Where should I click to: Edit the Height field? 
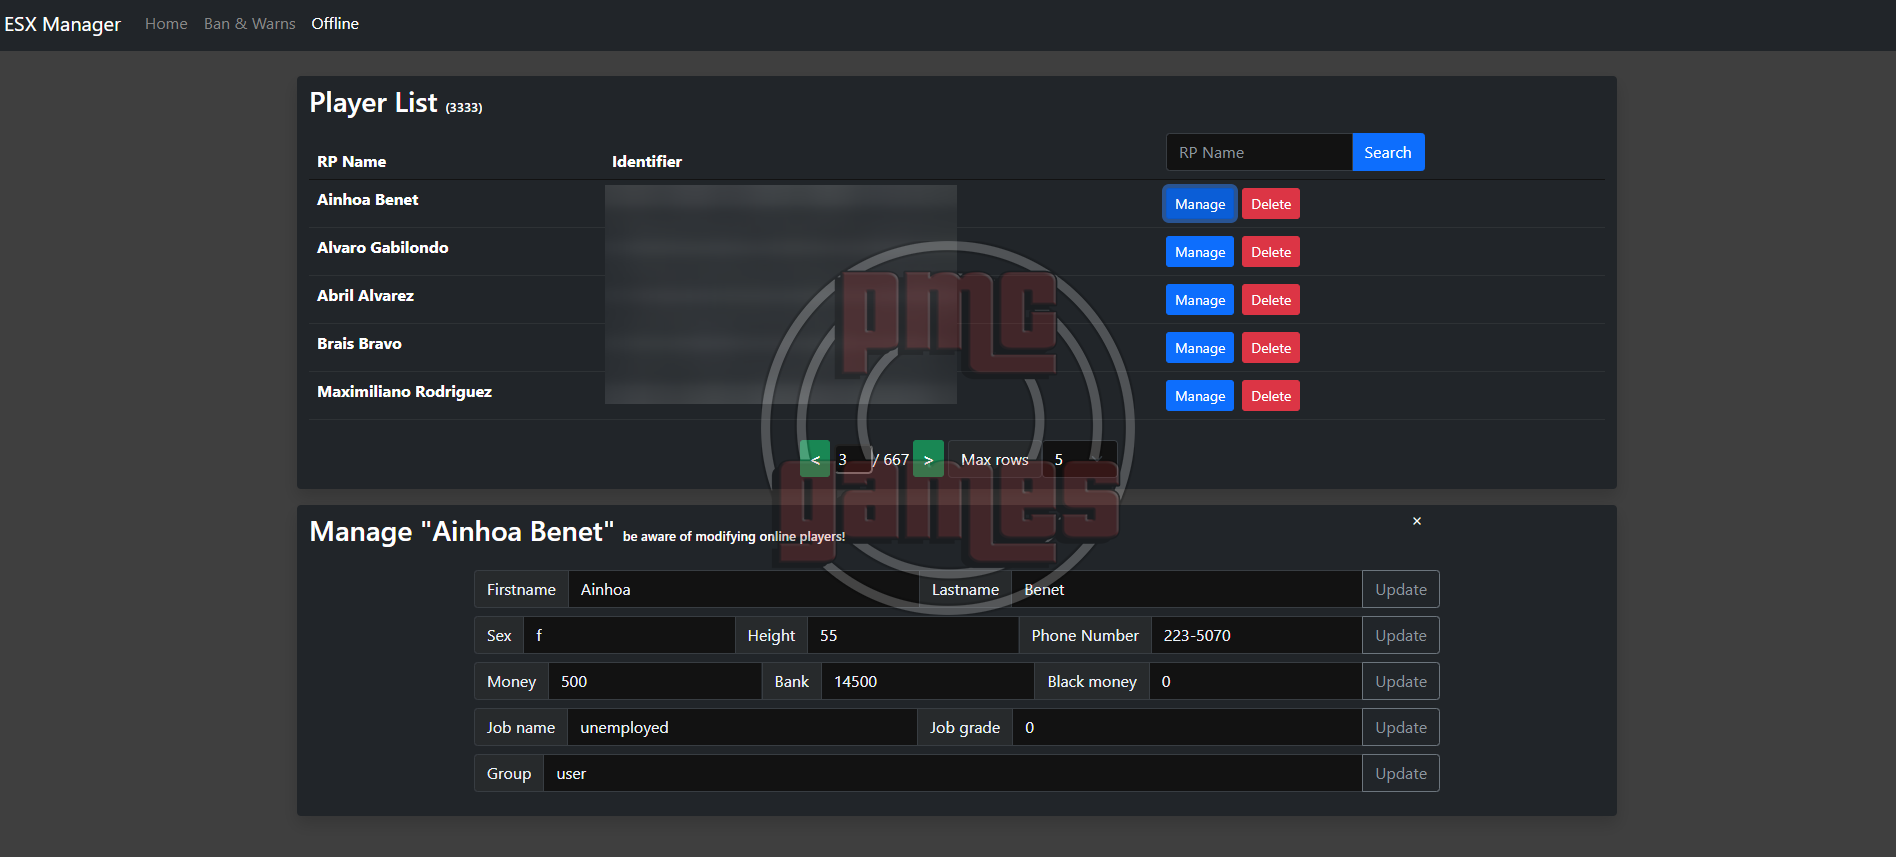[x=913, y=635]
